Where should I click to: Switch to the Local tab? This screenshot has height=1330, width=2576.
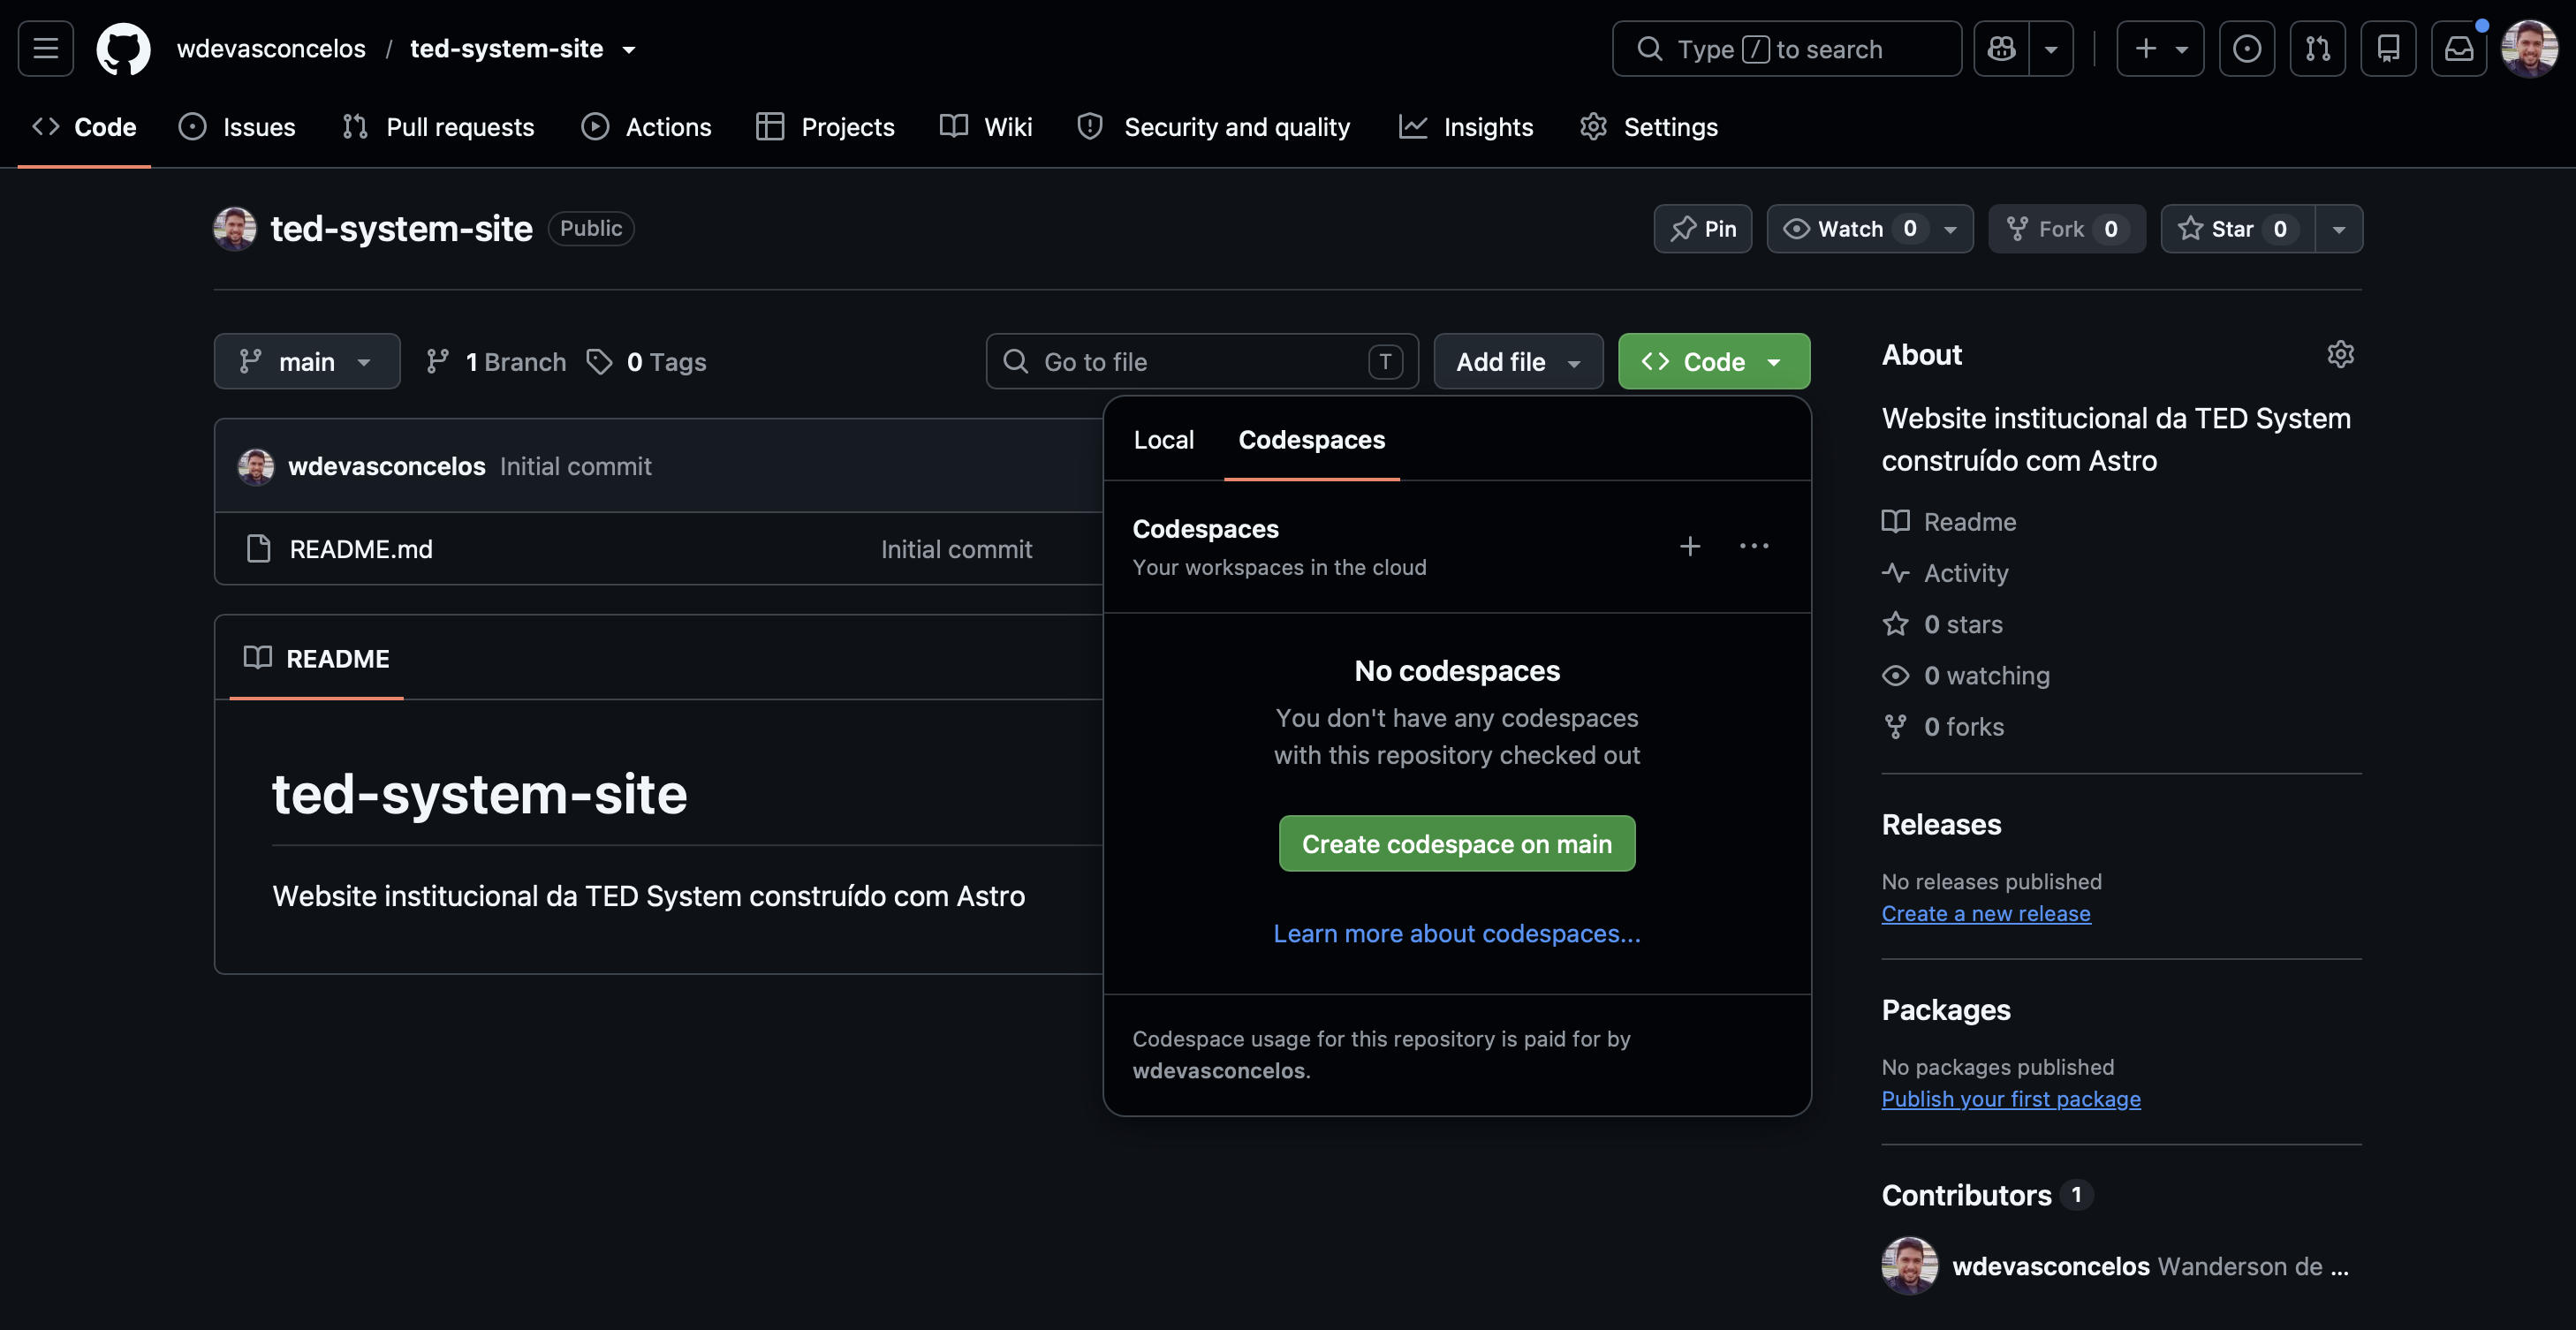point(1164,440)
